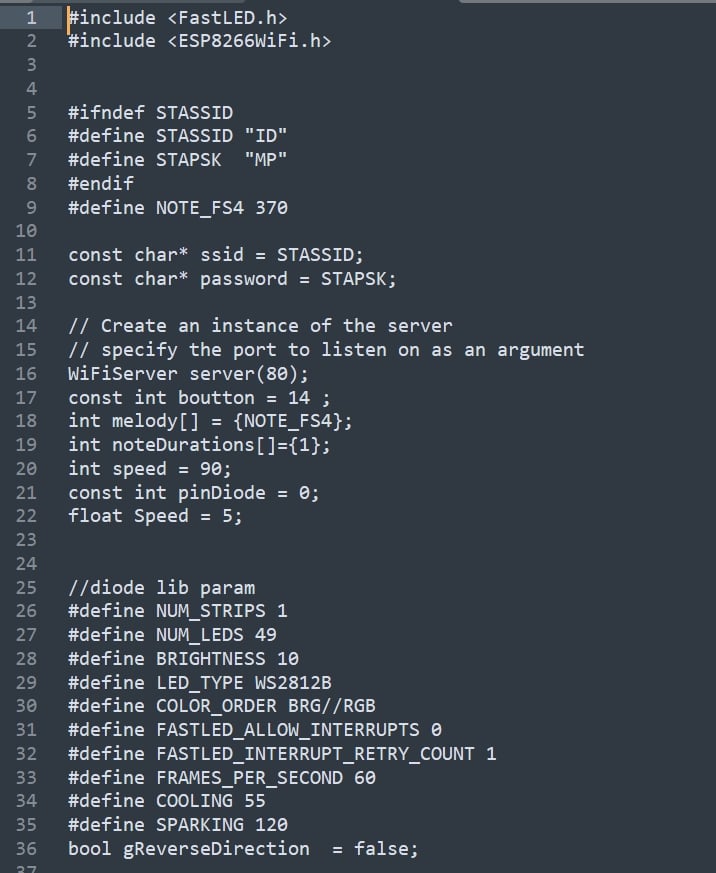Click line number 16 in the gutter

coord(26,374)
